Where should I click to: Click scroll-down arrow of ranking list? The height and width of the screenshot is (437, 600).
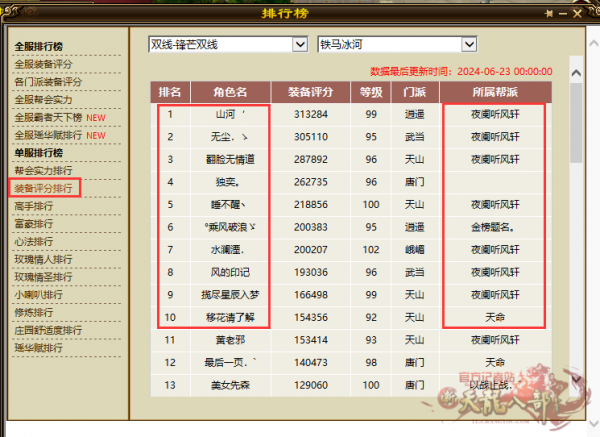(576, 379)
